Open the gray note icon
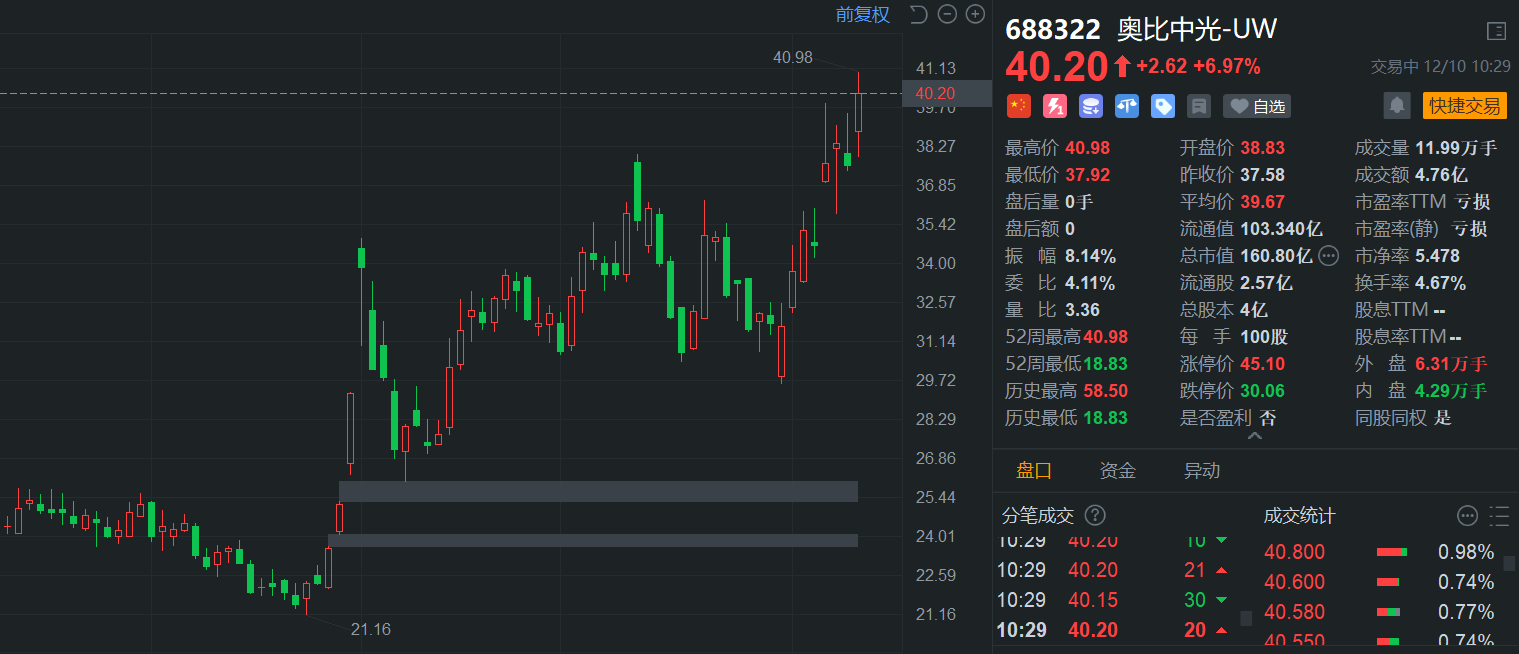The height and width of the screenshot is (654, 1519). click(1199, 106)
